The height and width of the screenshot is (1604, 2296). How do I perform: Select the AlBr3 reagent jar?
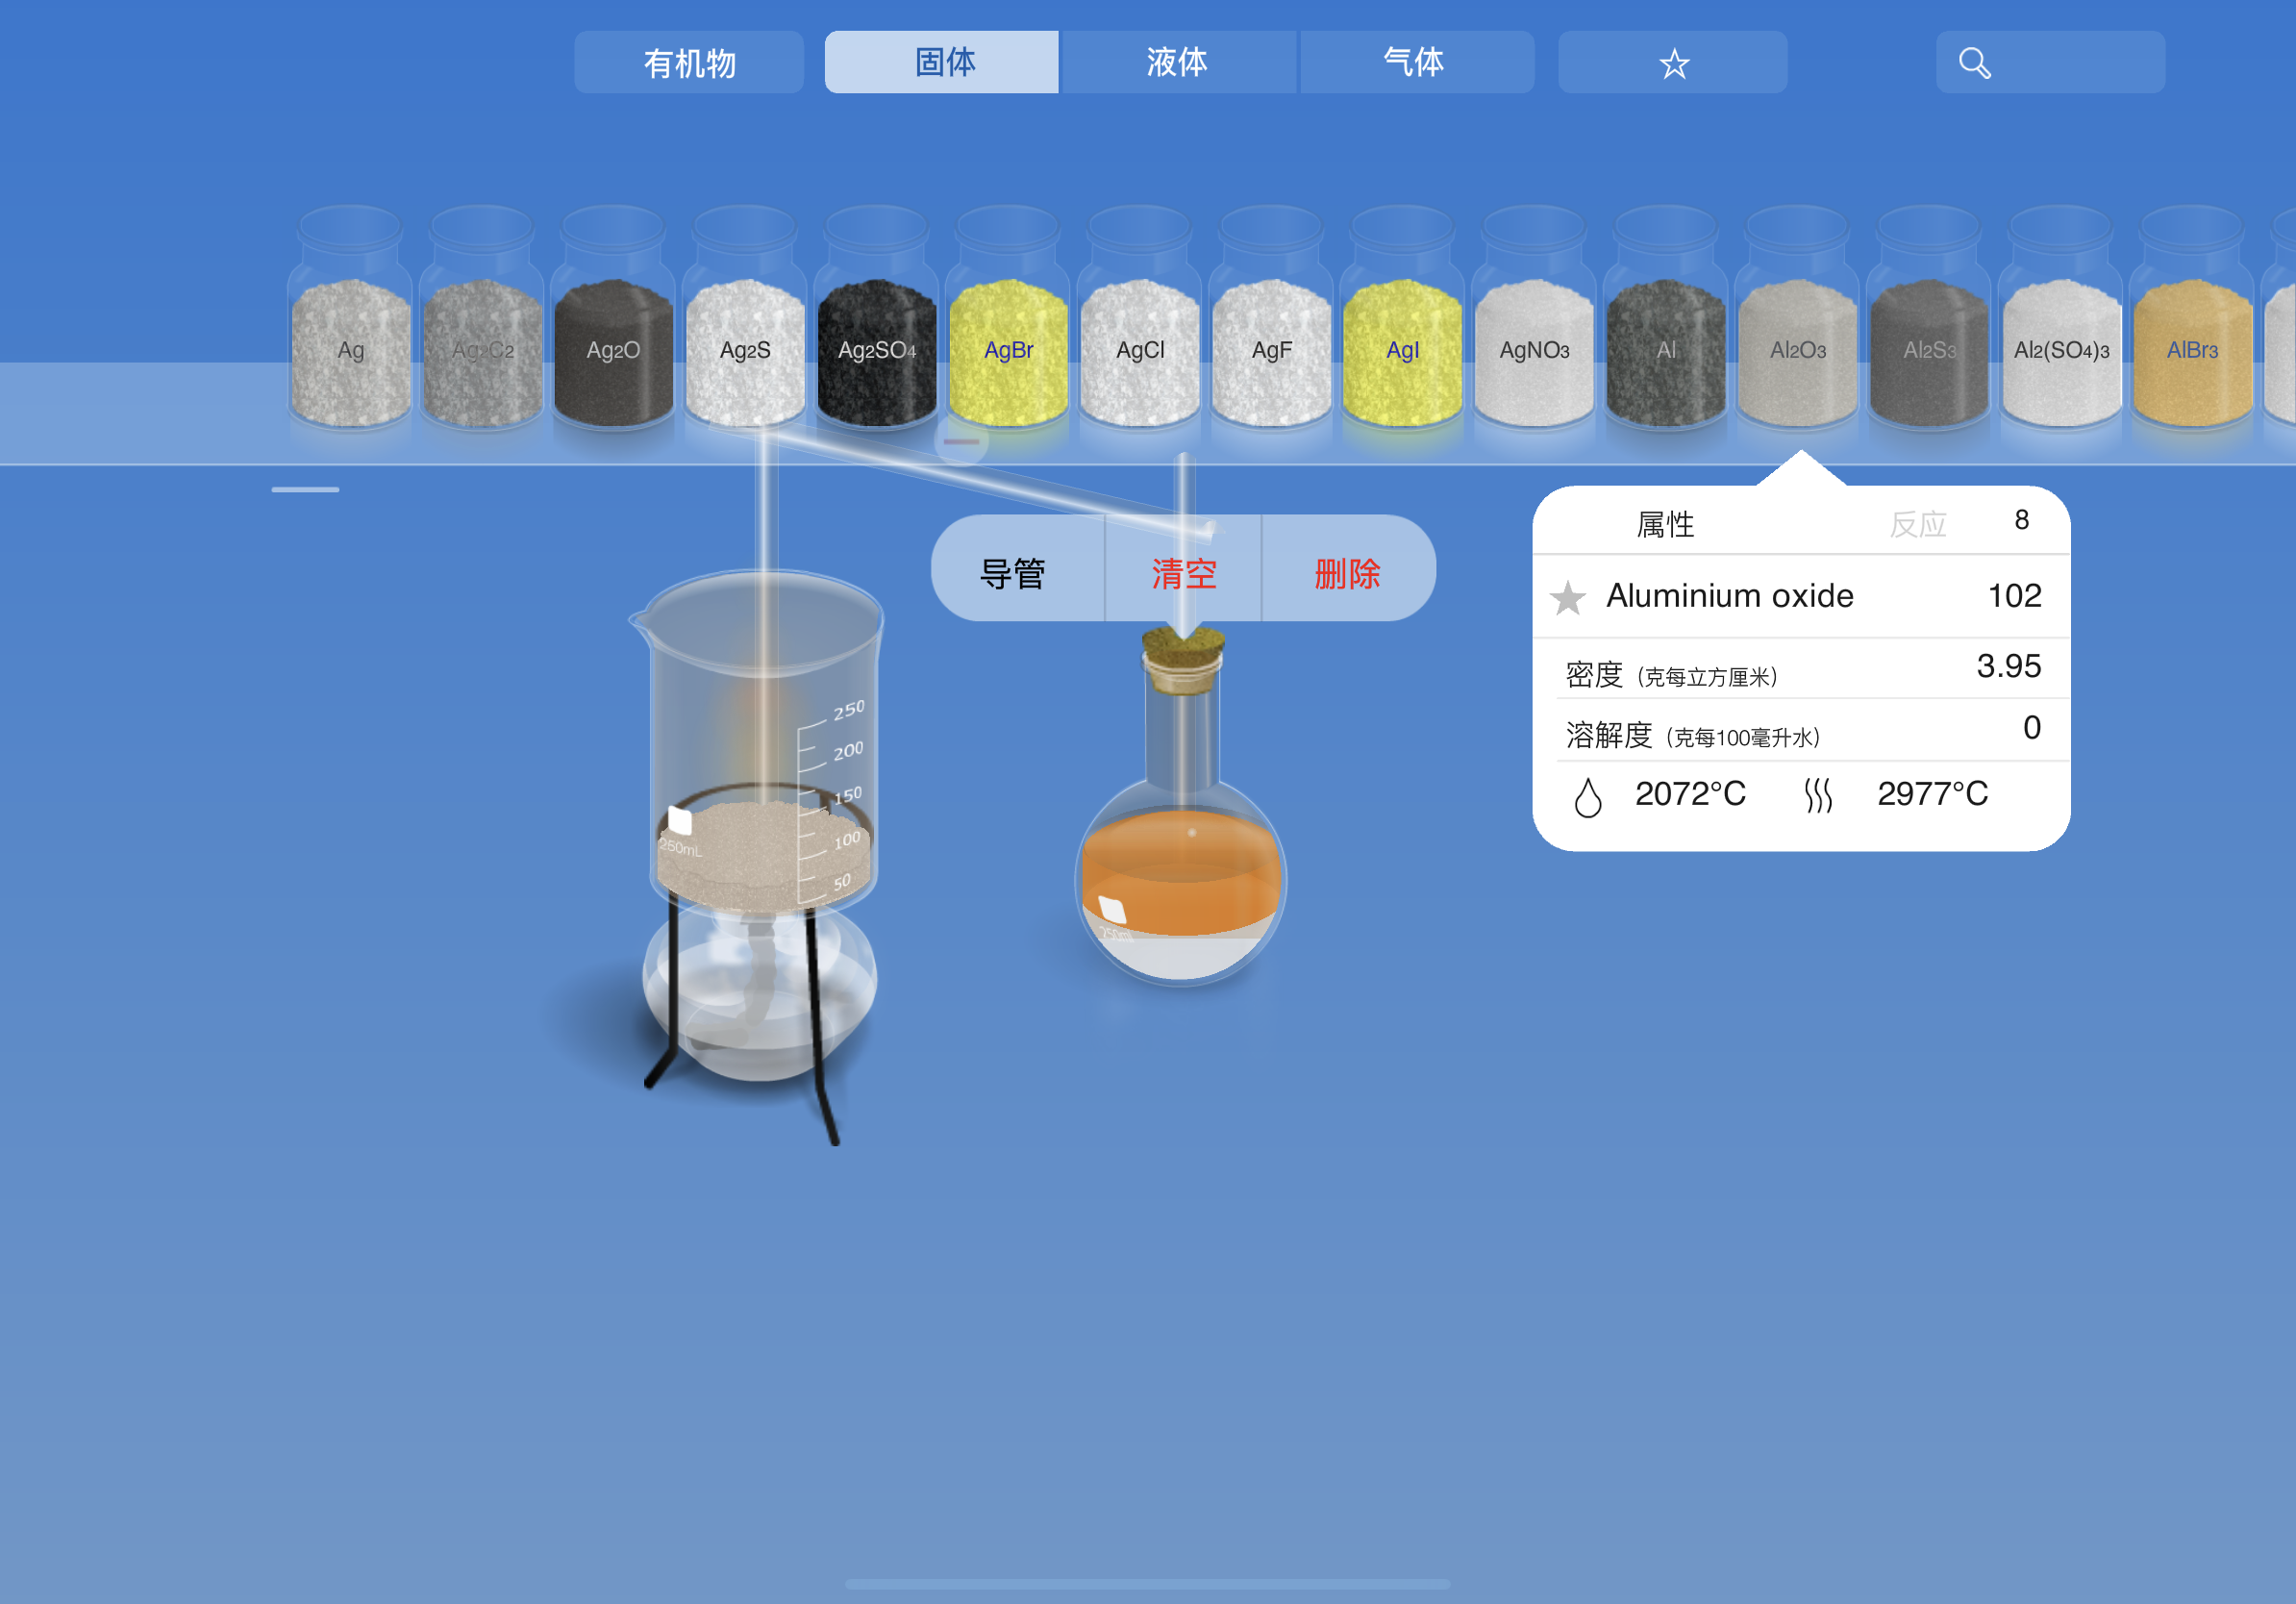[x=2192, y=350]
